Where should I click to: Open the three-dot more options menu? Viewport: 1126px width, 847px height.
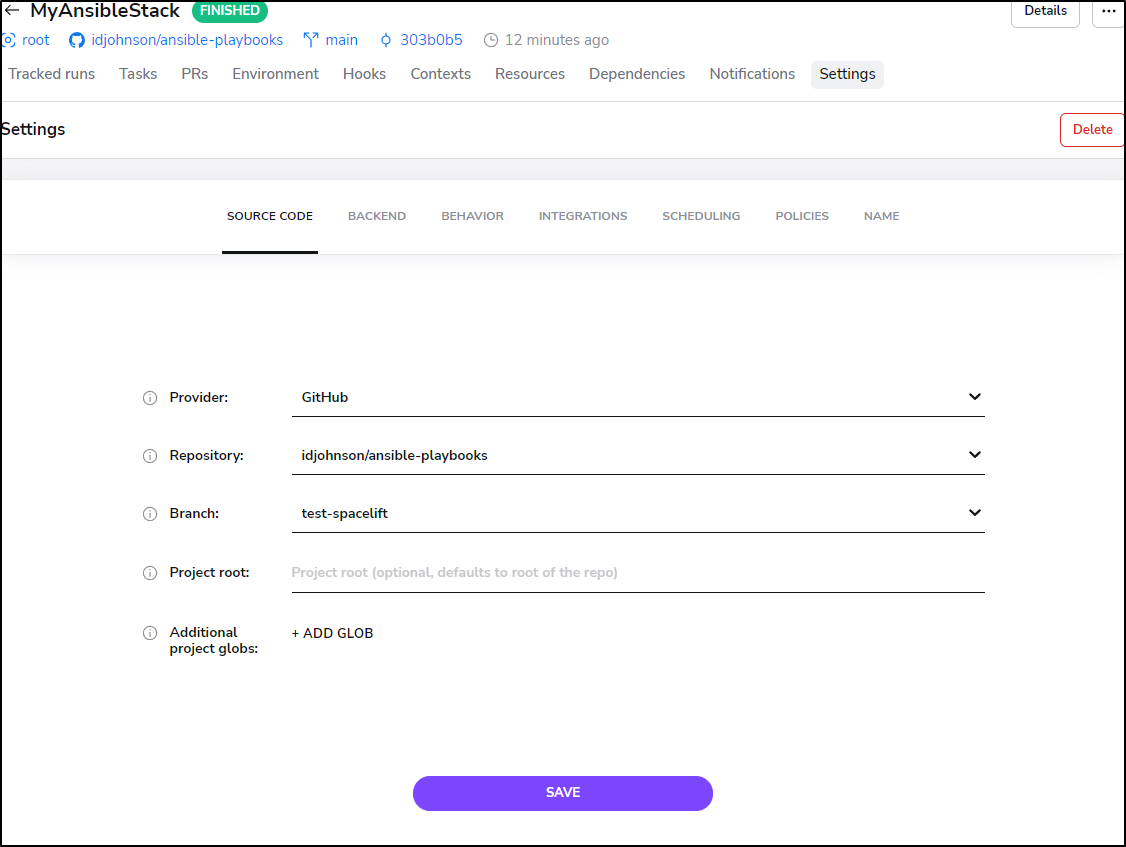(1109, 11)
